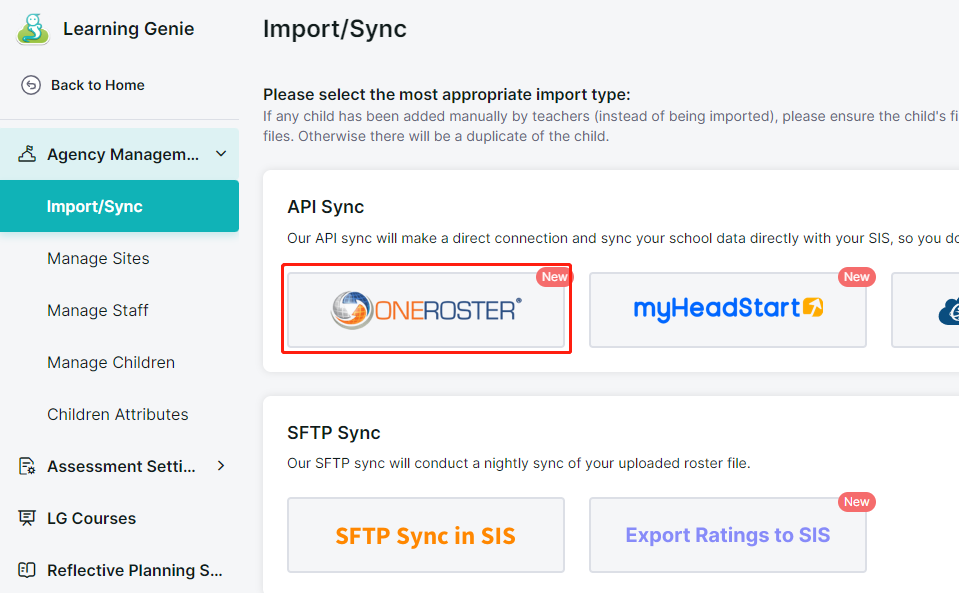Click the Reflective Planning icon
959x593 pixels.
click(x=28, y=570)
